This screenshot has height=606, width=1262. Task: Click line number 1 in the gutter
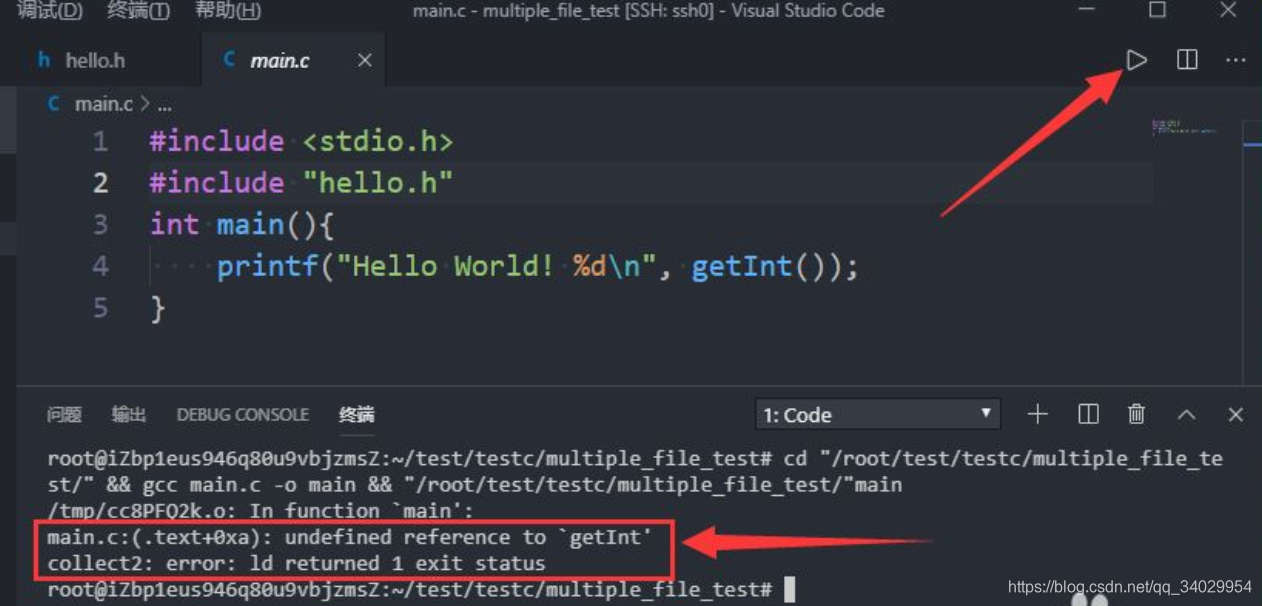click(100, 142)
